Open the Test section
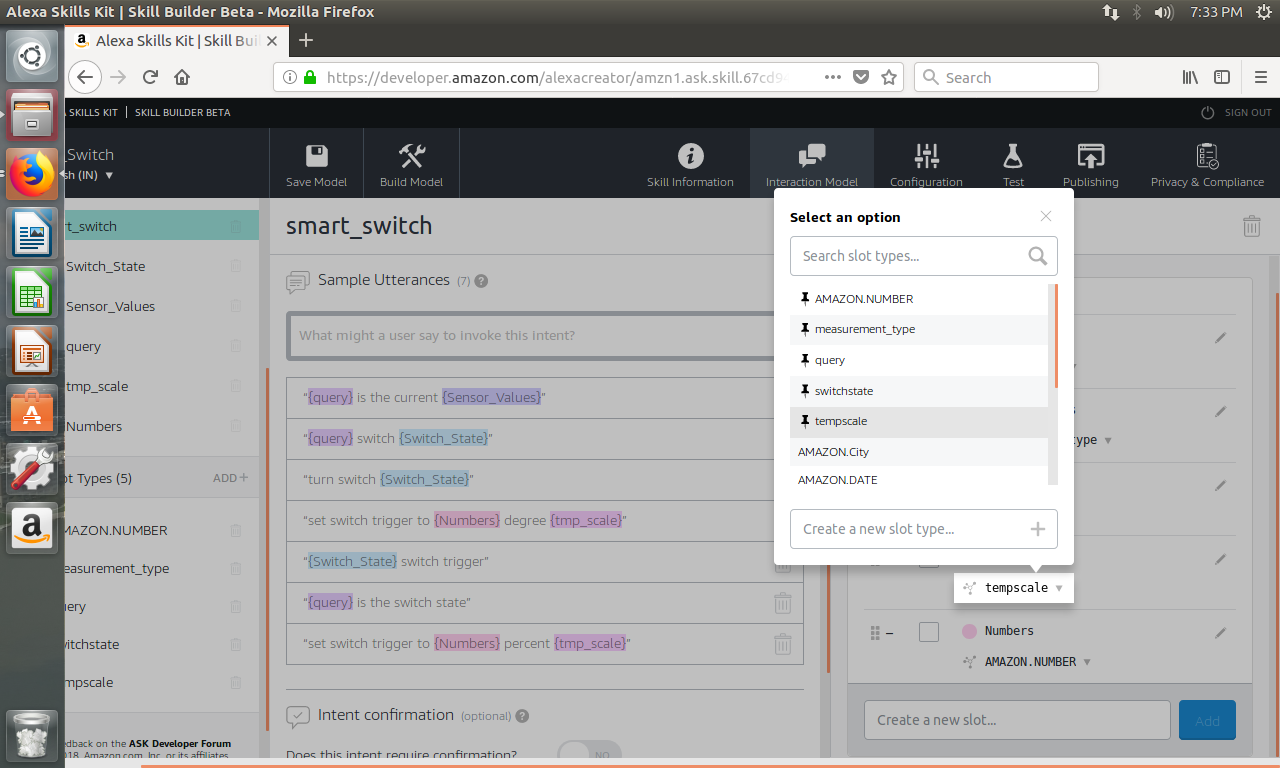This screenshot has width=1280, height=768. (1013, 166)
